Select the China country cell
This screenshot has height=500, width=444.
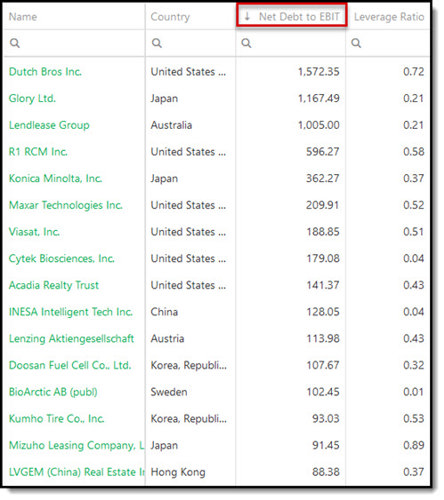click(x=164, y=312)
